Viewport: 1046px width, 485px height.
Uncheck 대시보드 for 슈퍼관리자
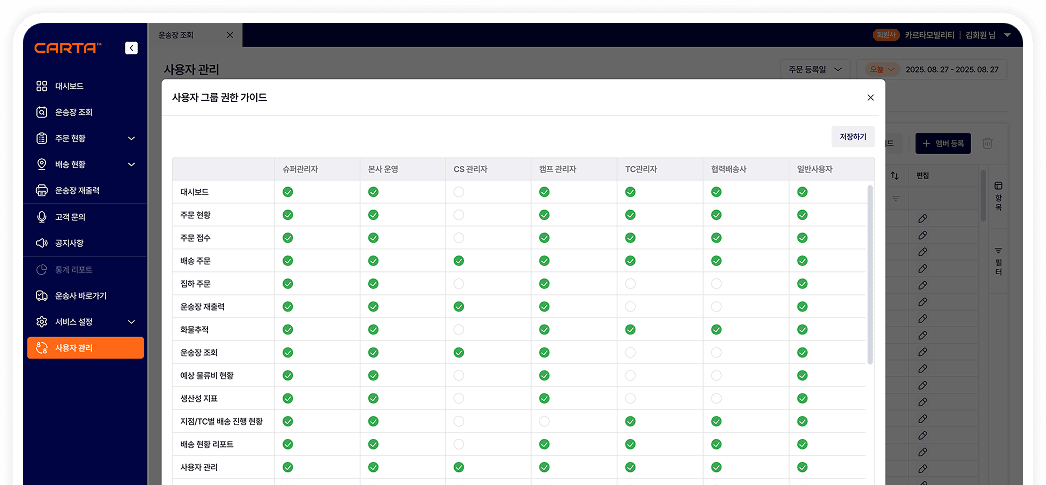coord(288,192)
